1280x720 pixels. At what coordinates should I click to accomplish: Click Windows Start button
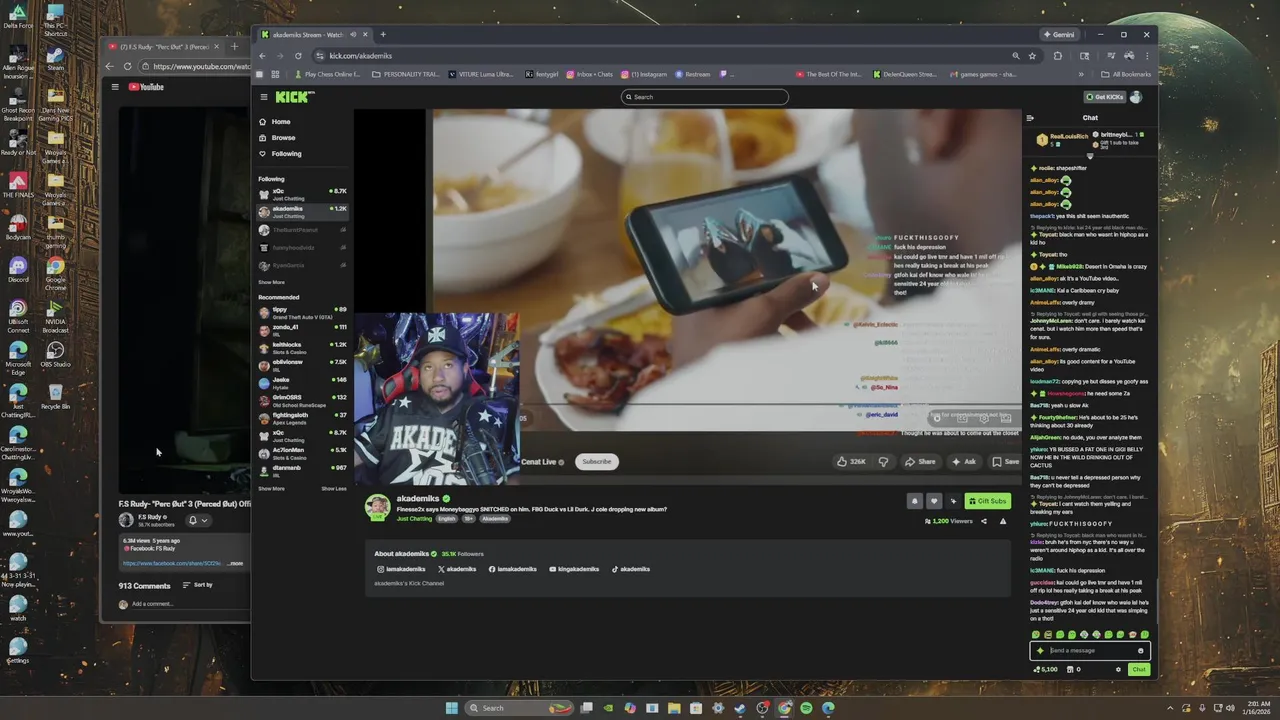click(x=452, y=708)
